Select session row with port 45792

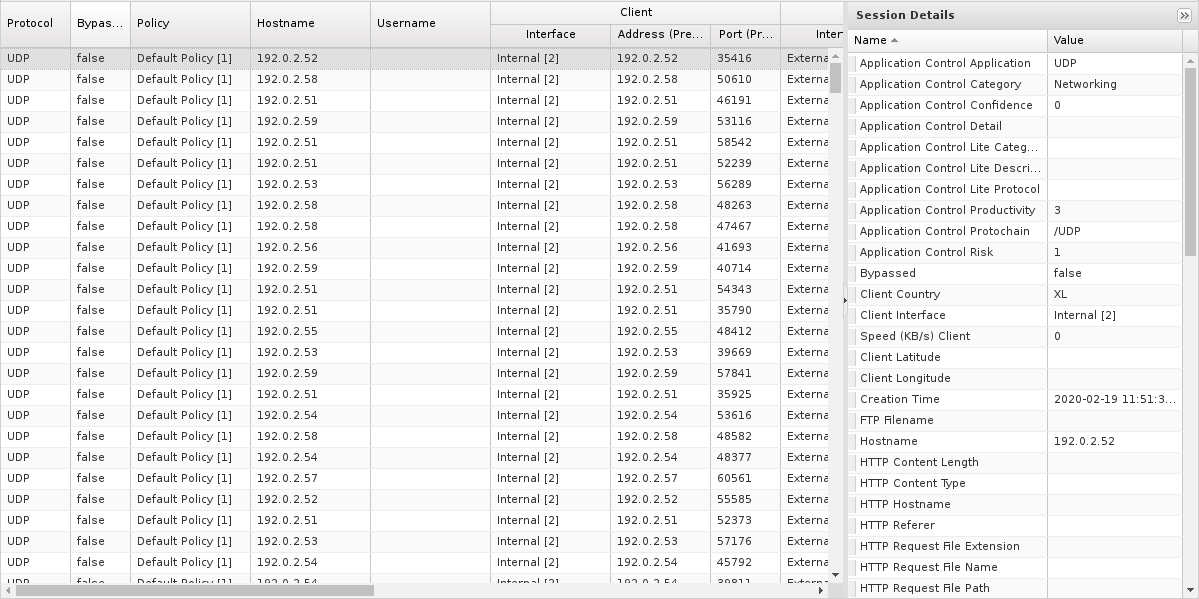click(414, 563)
